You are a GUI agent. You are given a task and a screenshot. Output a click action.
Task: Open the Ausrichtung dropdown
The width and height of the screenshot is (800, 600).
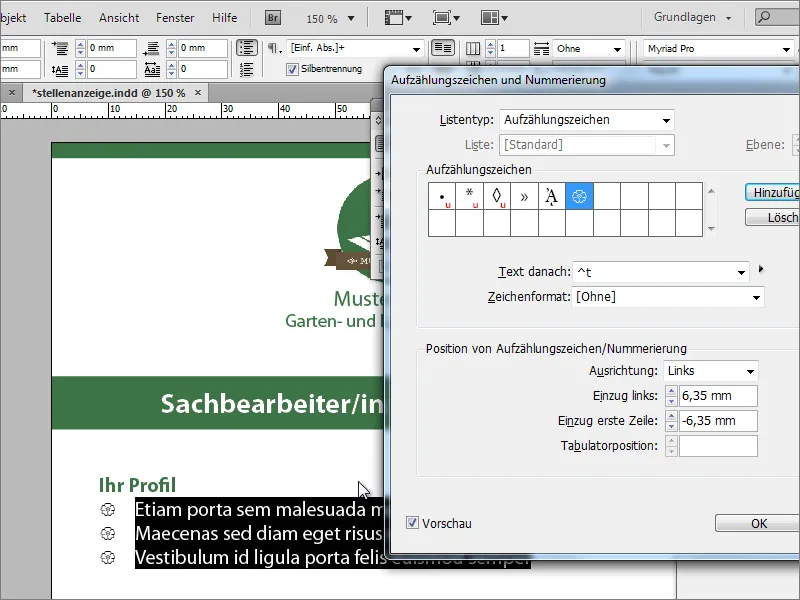tap(710, 370)
